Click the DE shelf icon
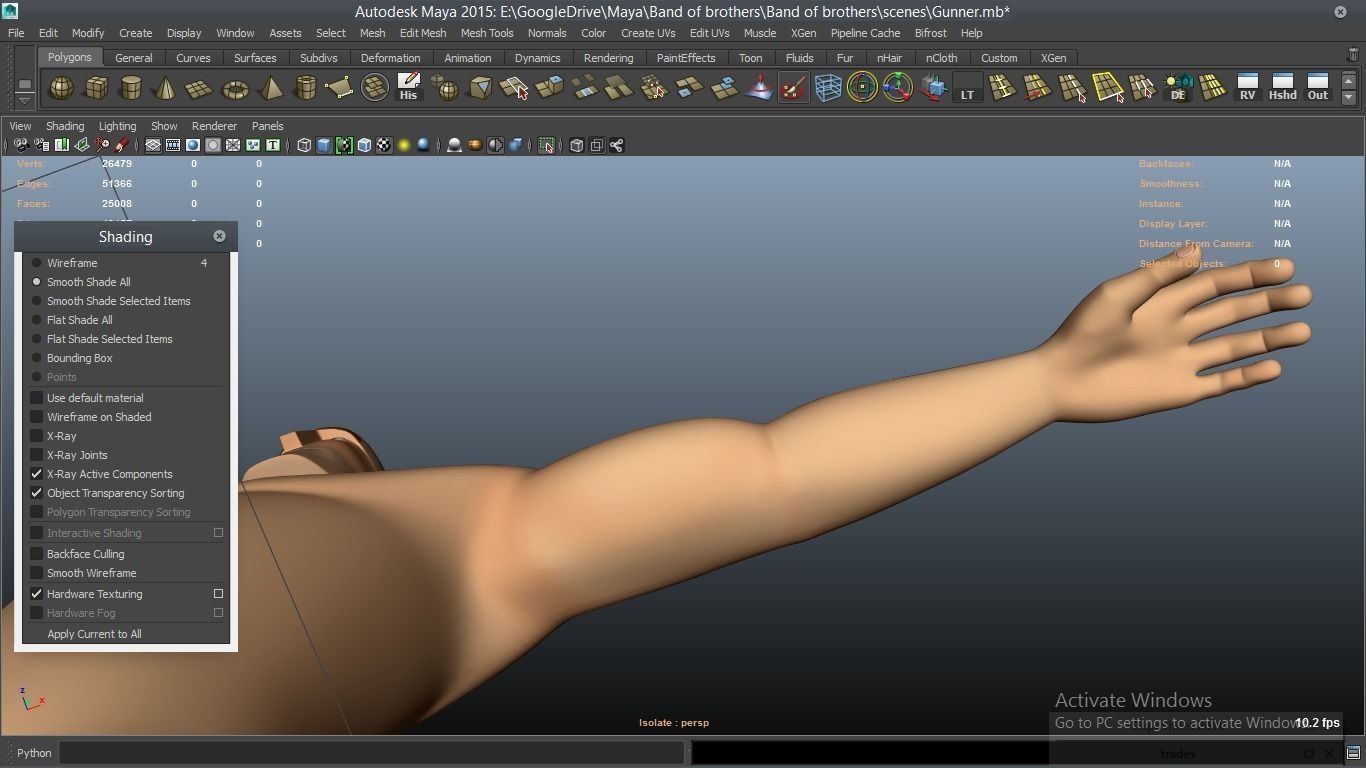The image size is (1366, 768). click(1177, 88)
